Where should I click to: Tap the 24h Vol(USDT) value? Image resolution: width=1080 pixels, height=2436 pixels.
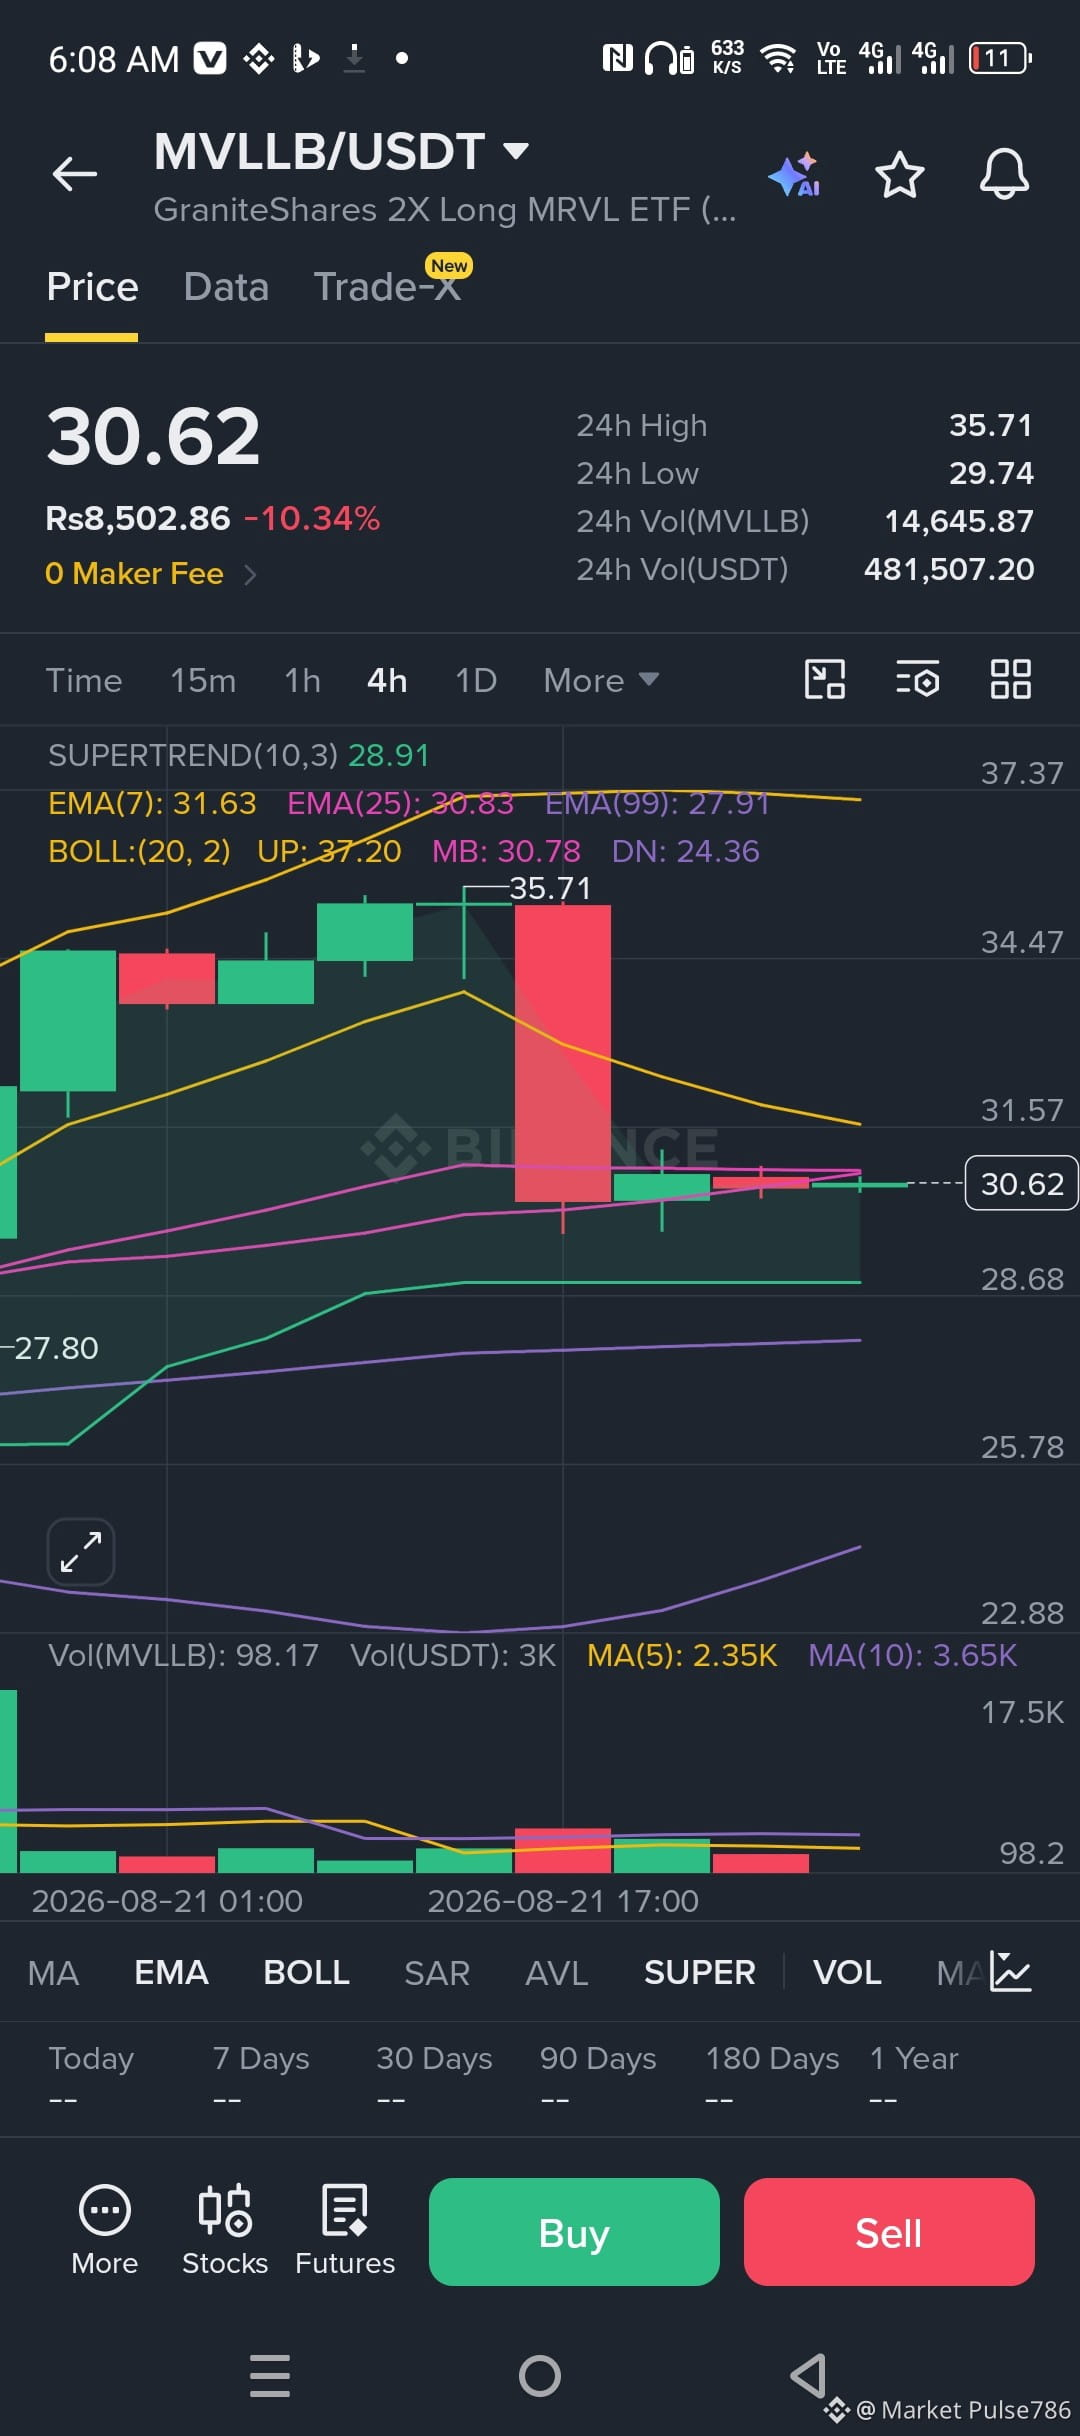coord(949,569)
